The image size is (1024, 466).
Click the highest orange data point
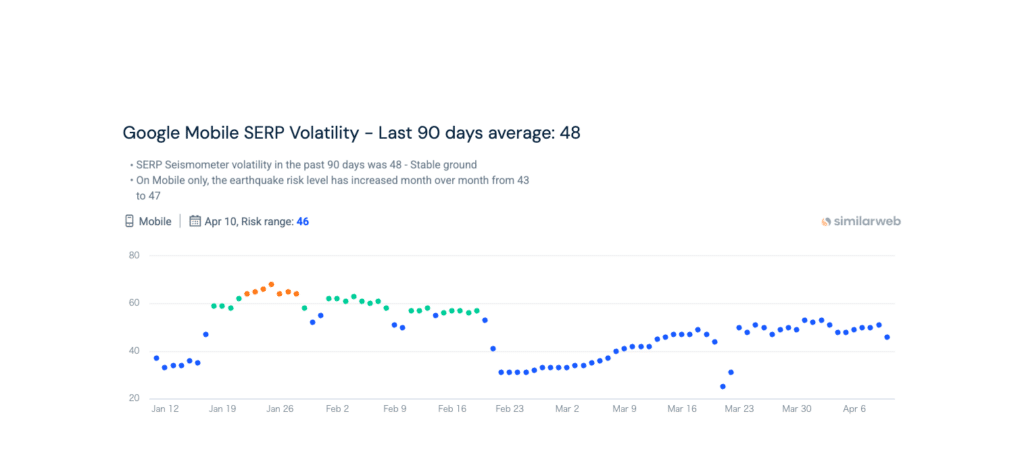271,284
